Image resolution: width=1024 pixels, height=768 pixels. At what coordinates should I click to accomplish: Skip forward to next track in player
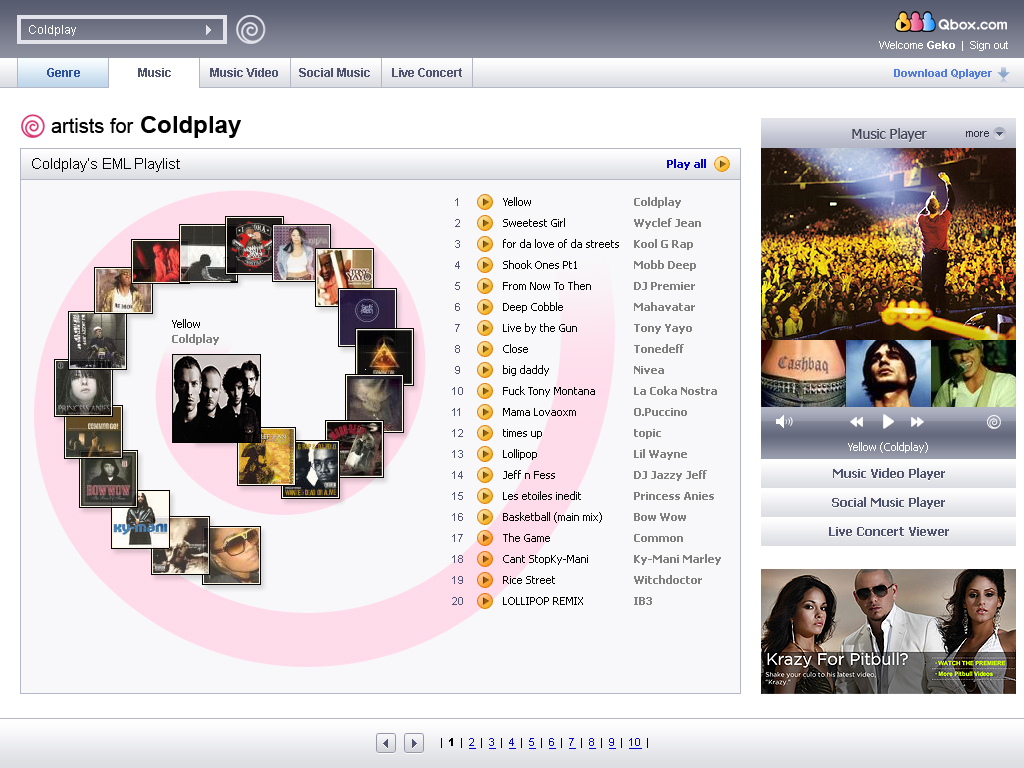(917, 422)
